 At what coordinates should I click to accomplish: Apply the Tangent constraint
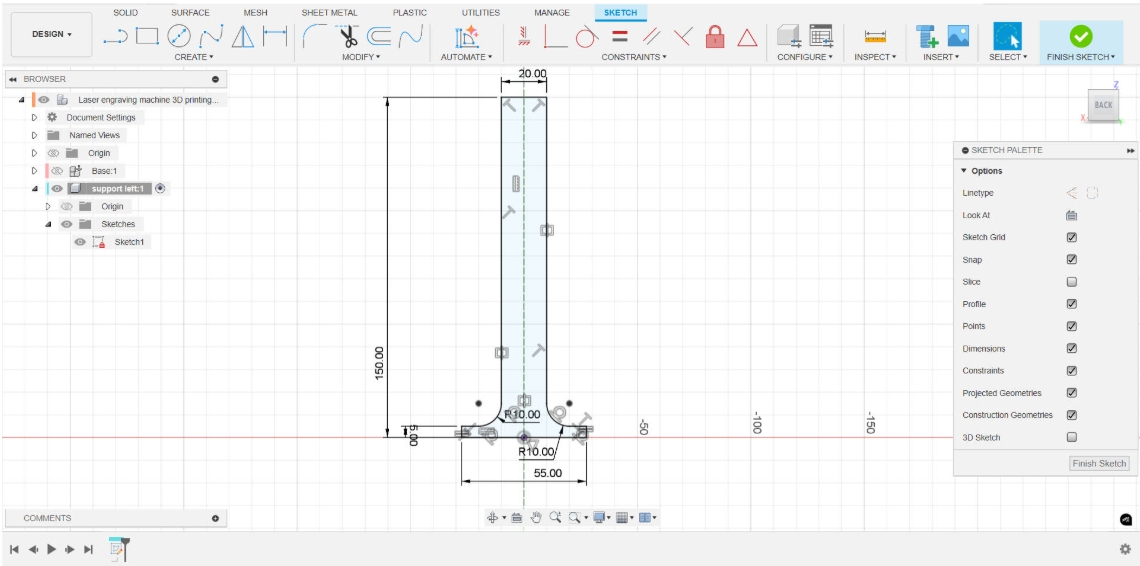587,36
